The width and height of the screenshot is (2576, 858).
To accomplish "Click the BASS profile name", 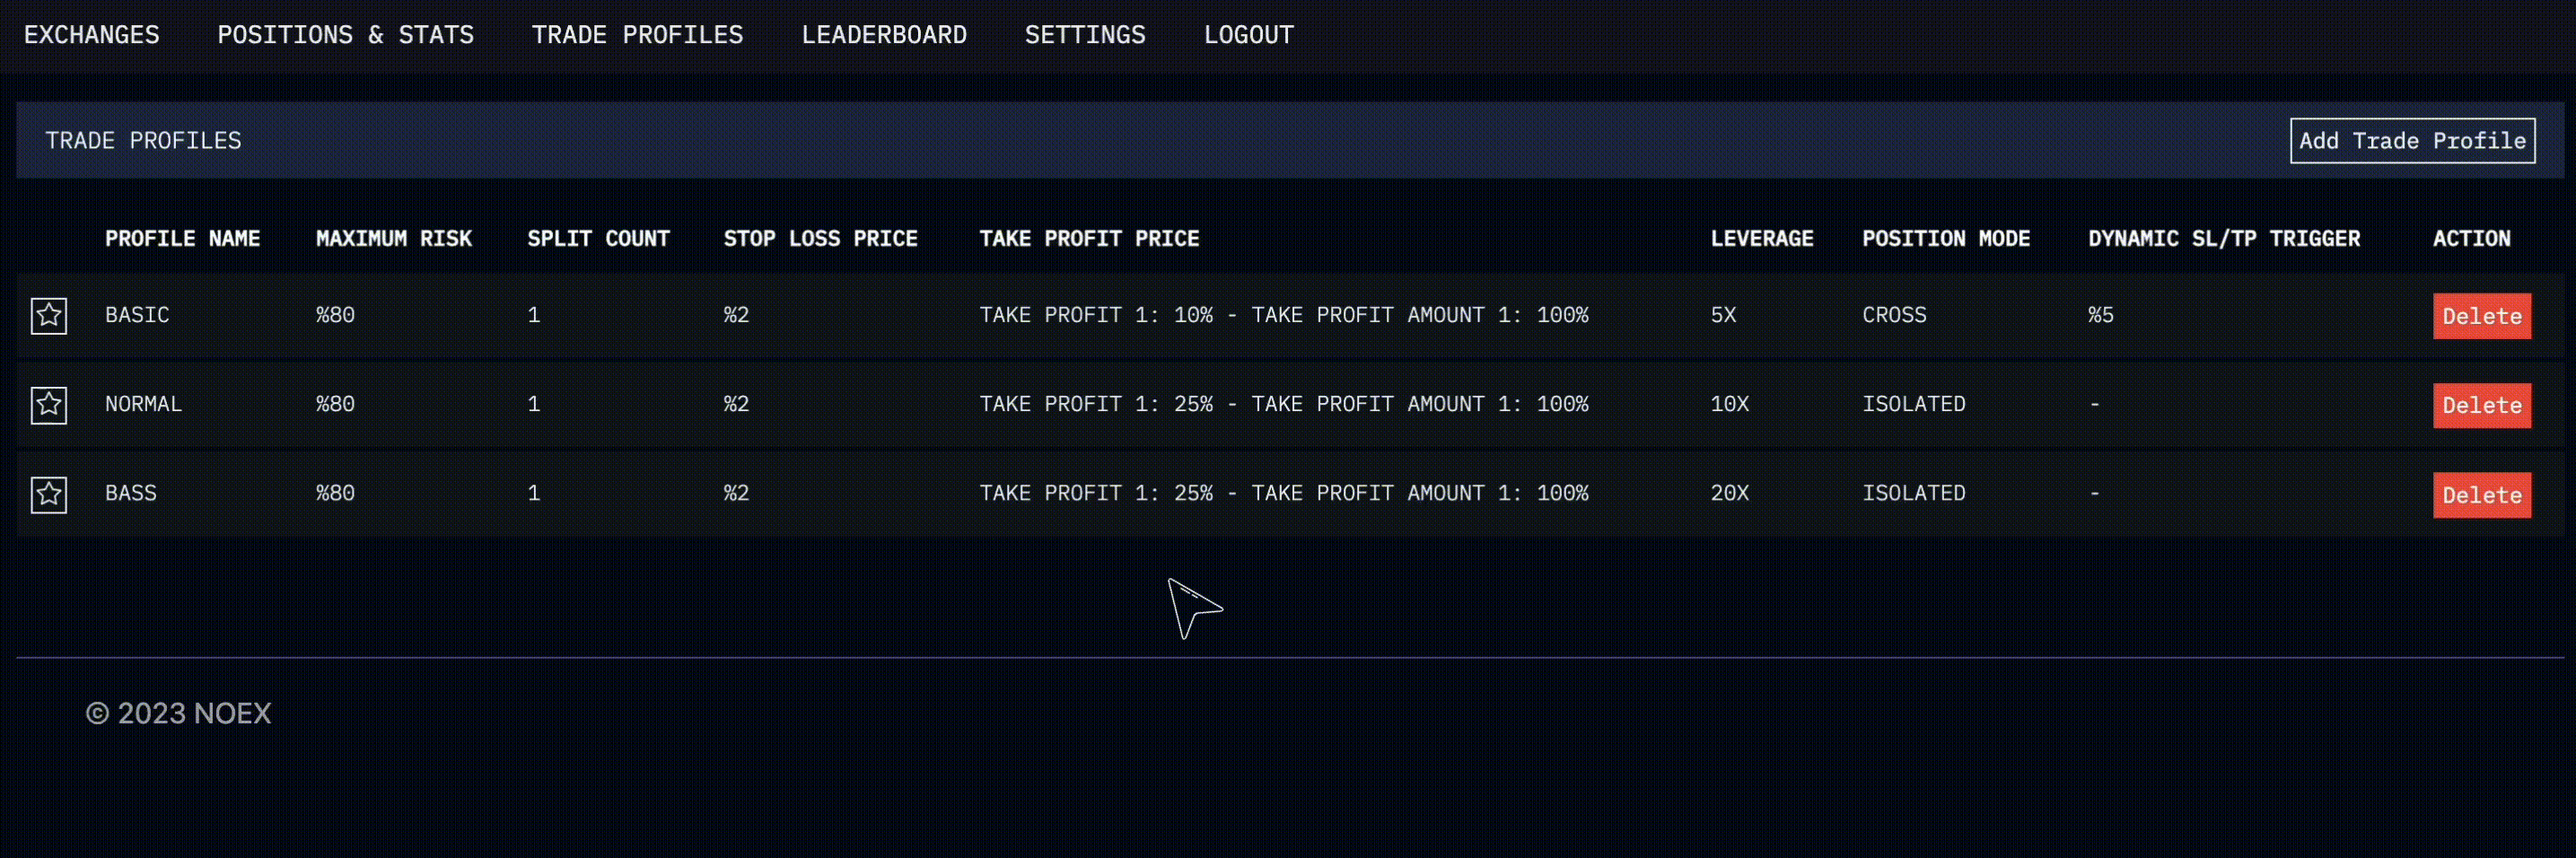I will 131,493.
